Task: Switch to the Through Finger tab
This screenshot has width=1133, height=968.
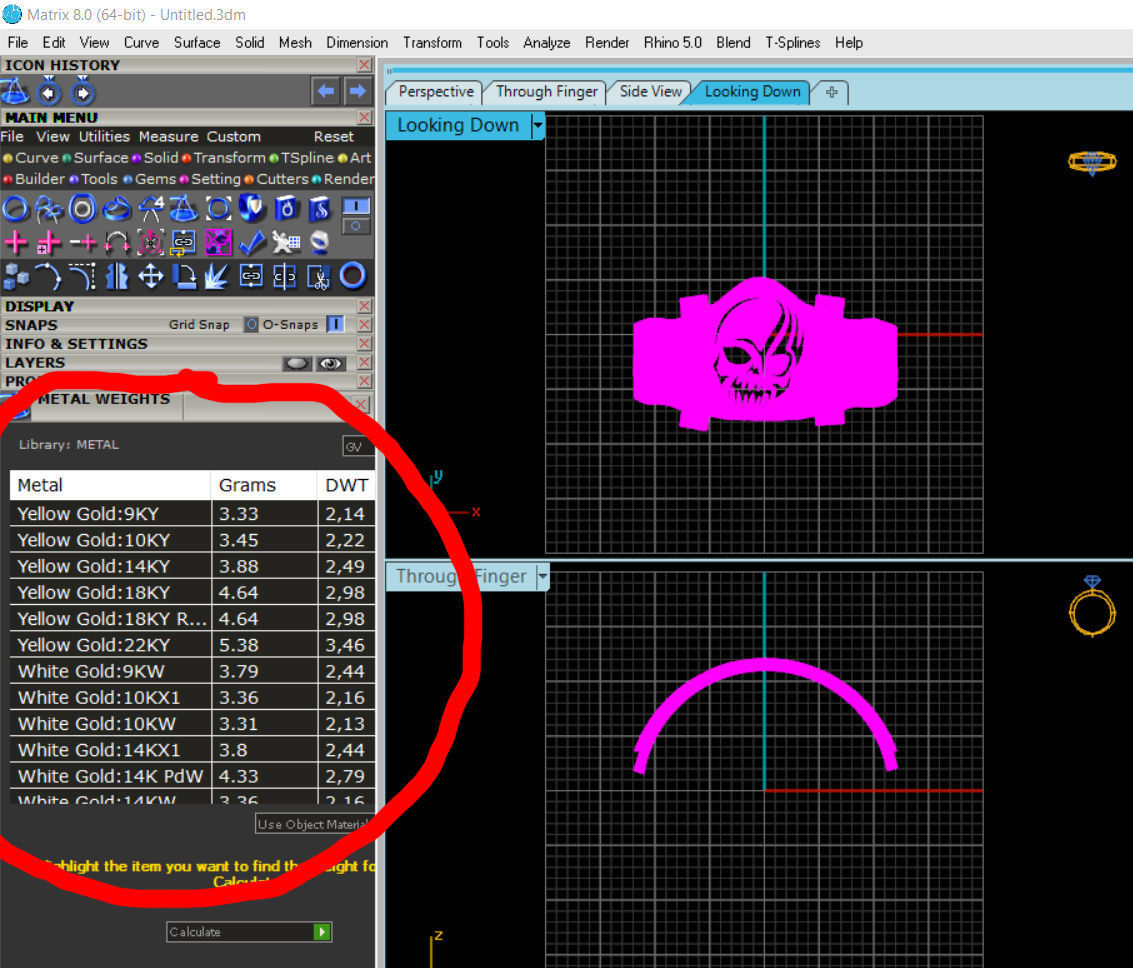Action: (x=546, y=92)
